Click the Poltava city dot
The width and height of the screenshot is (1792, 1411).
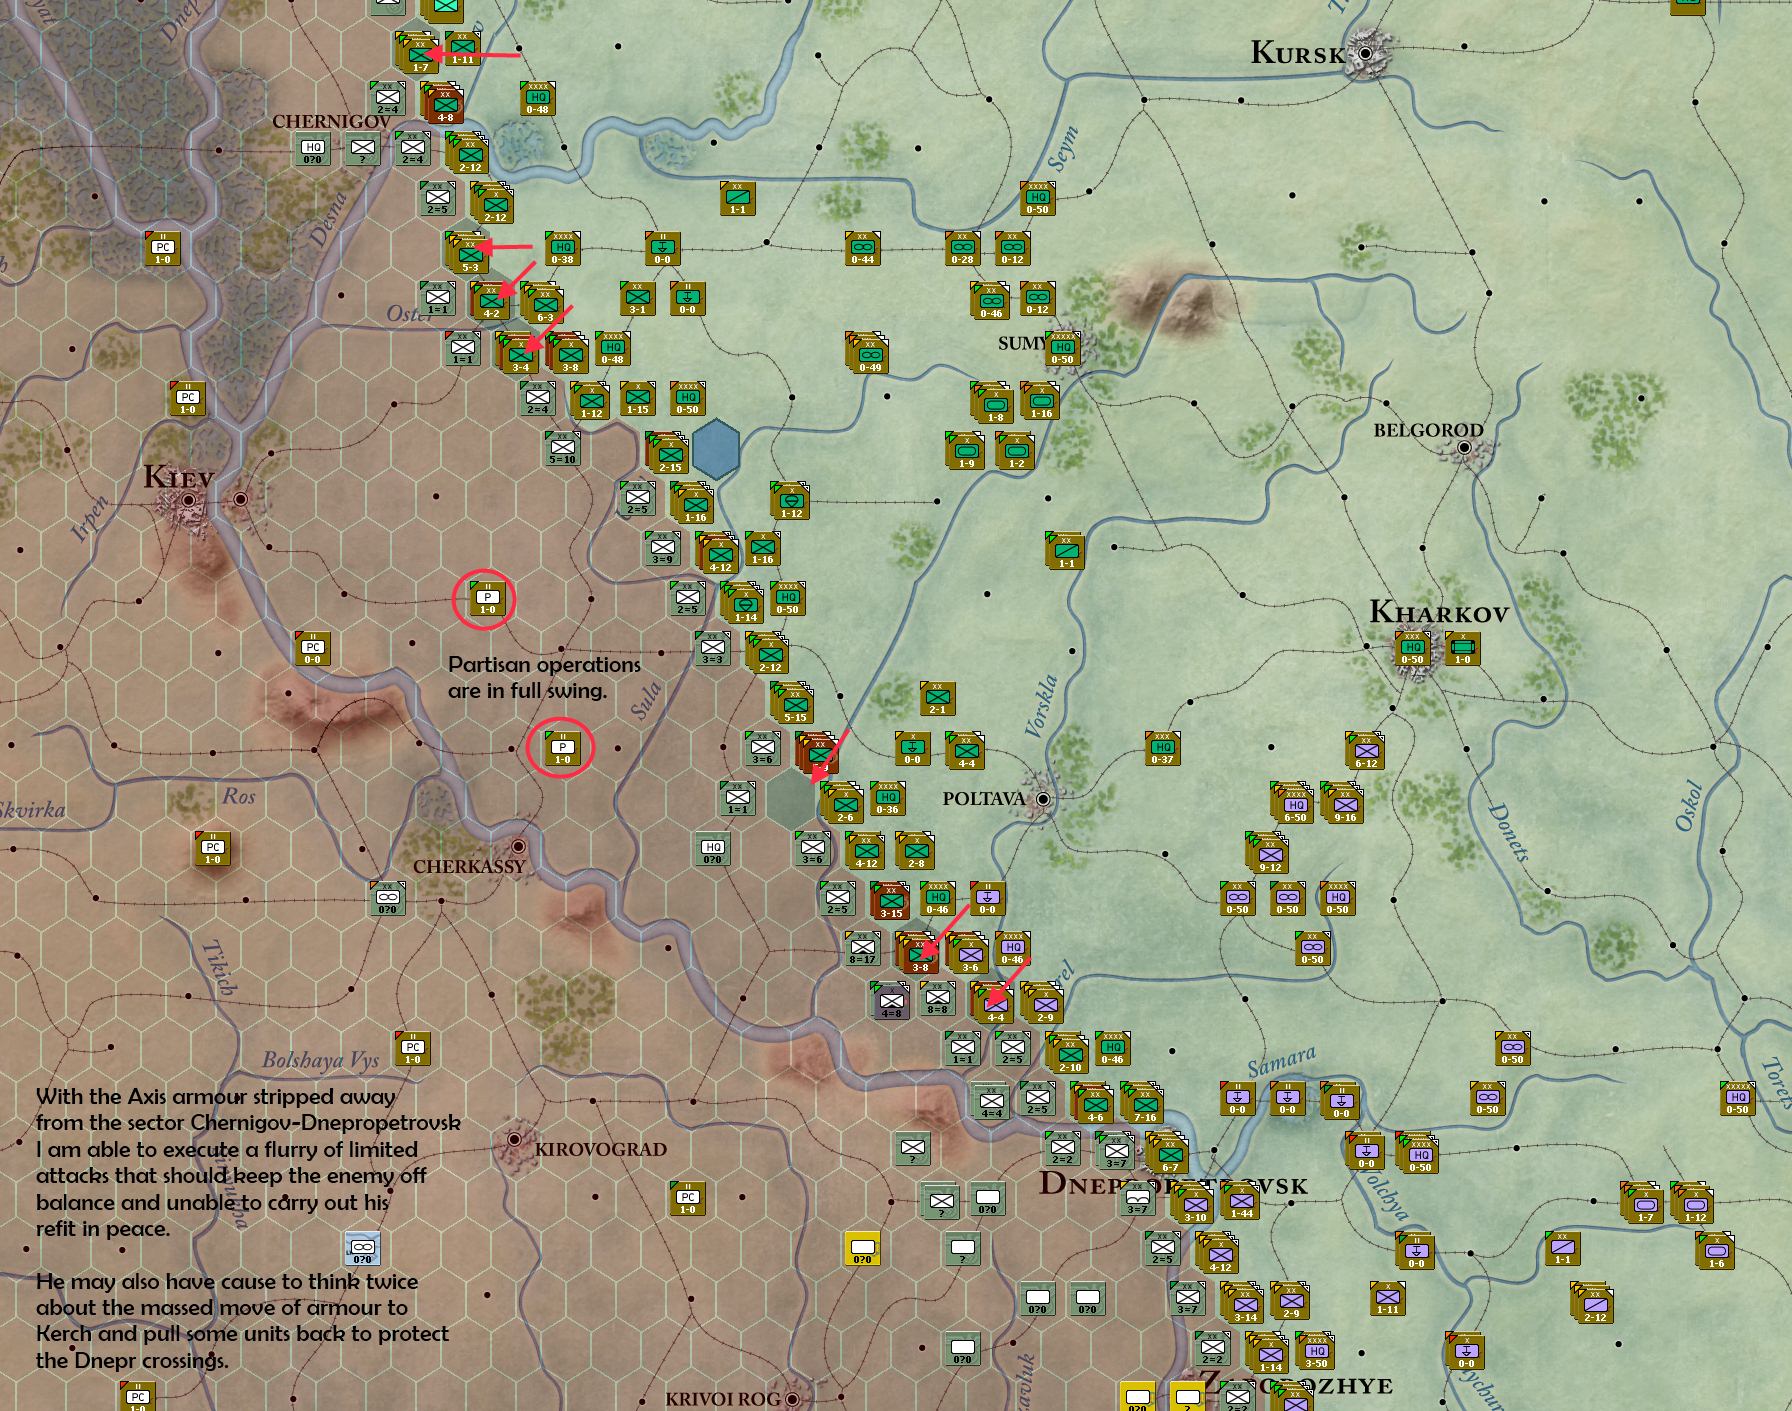point(1043,799)
